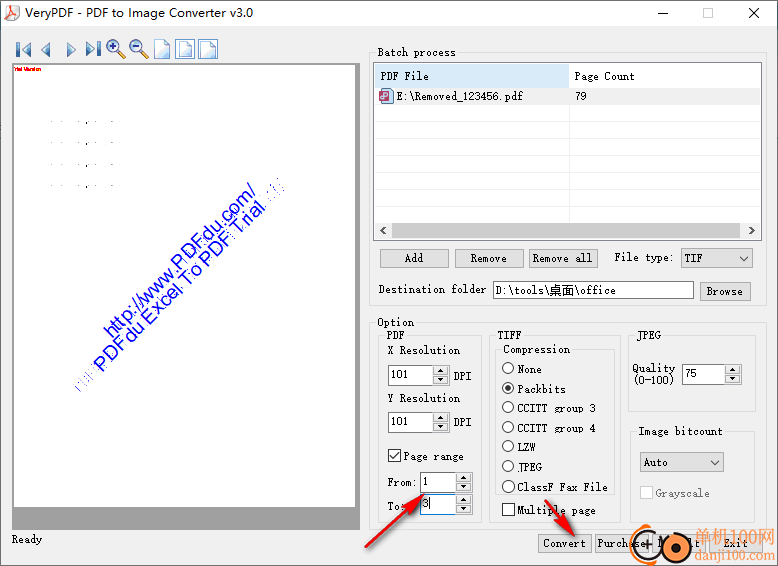778x566 pixels.
Task: Click the X Resolution input field
Action: 411,375
